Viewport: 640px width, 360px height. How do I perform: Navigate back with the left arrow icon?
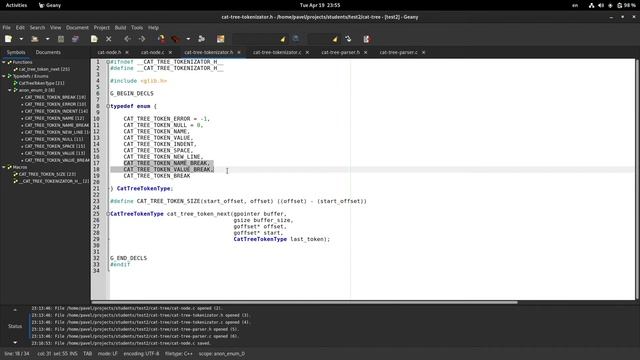(127, 39)
